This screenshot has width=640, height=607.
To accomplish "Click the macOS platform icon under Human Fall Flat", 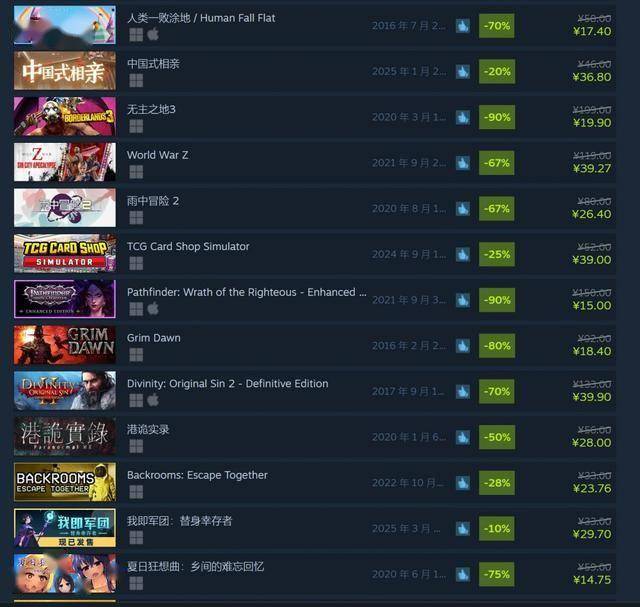I will point(153,35).
